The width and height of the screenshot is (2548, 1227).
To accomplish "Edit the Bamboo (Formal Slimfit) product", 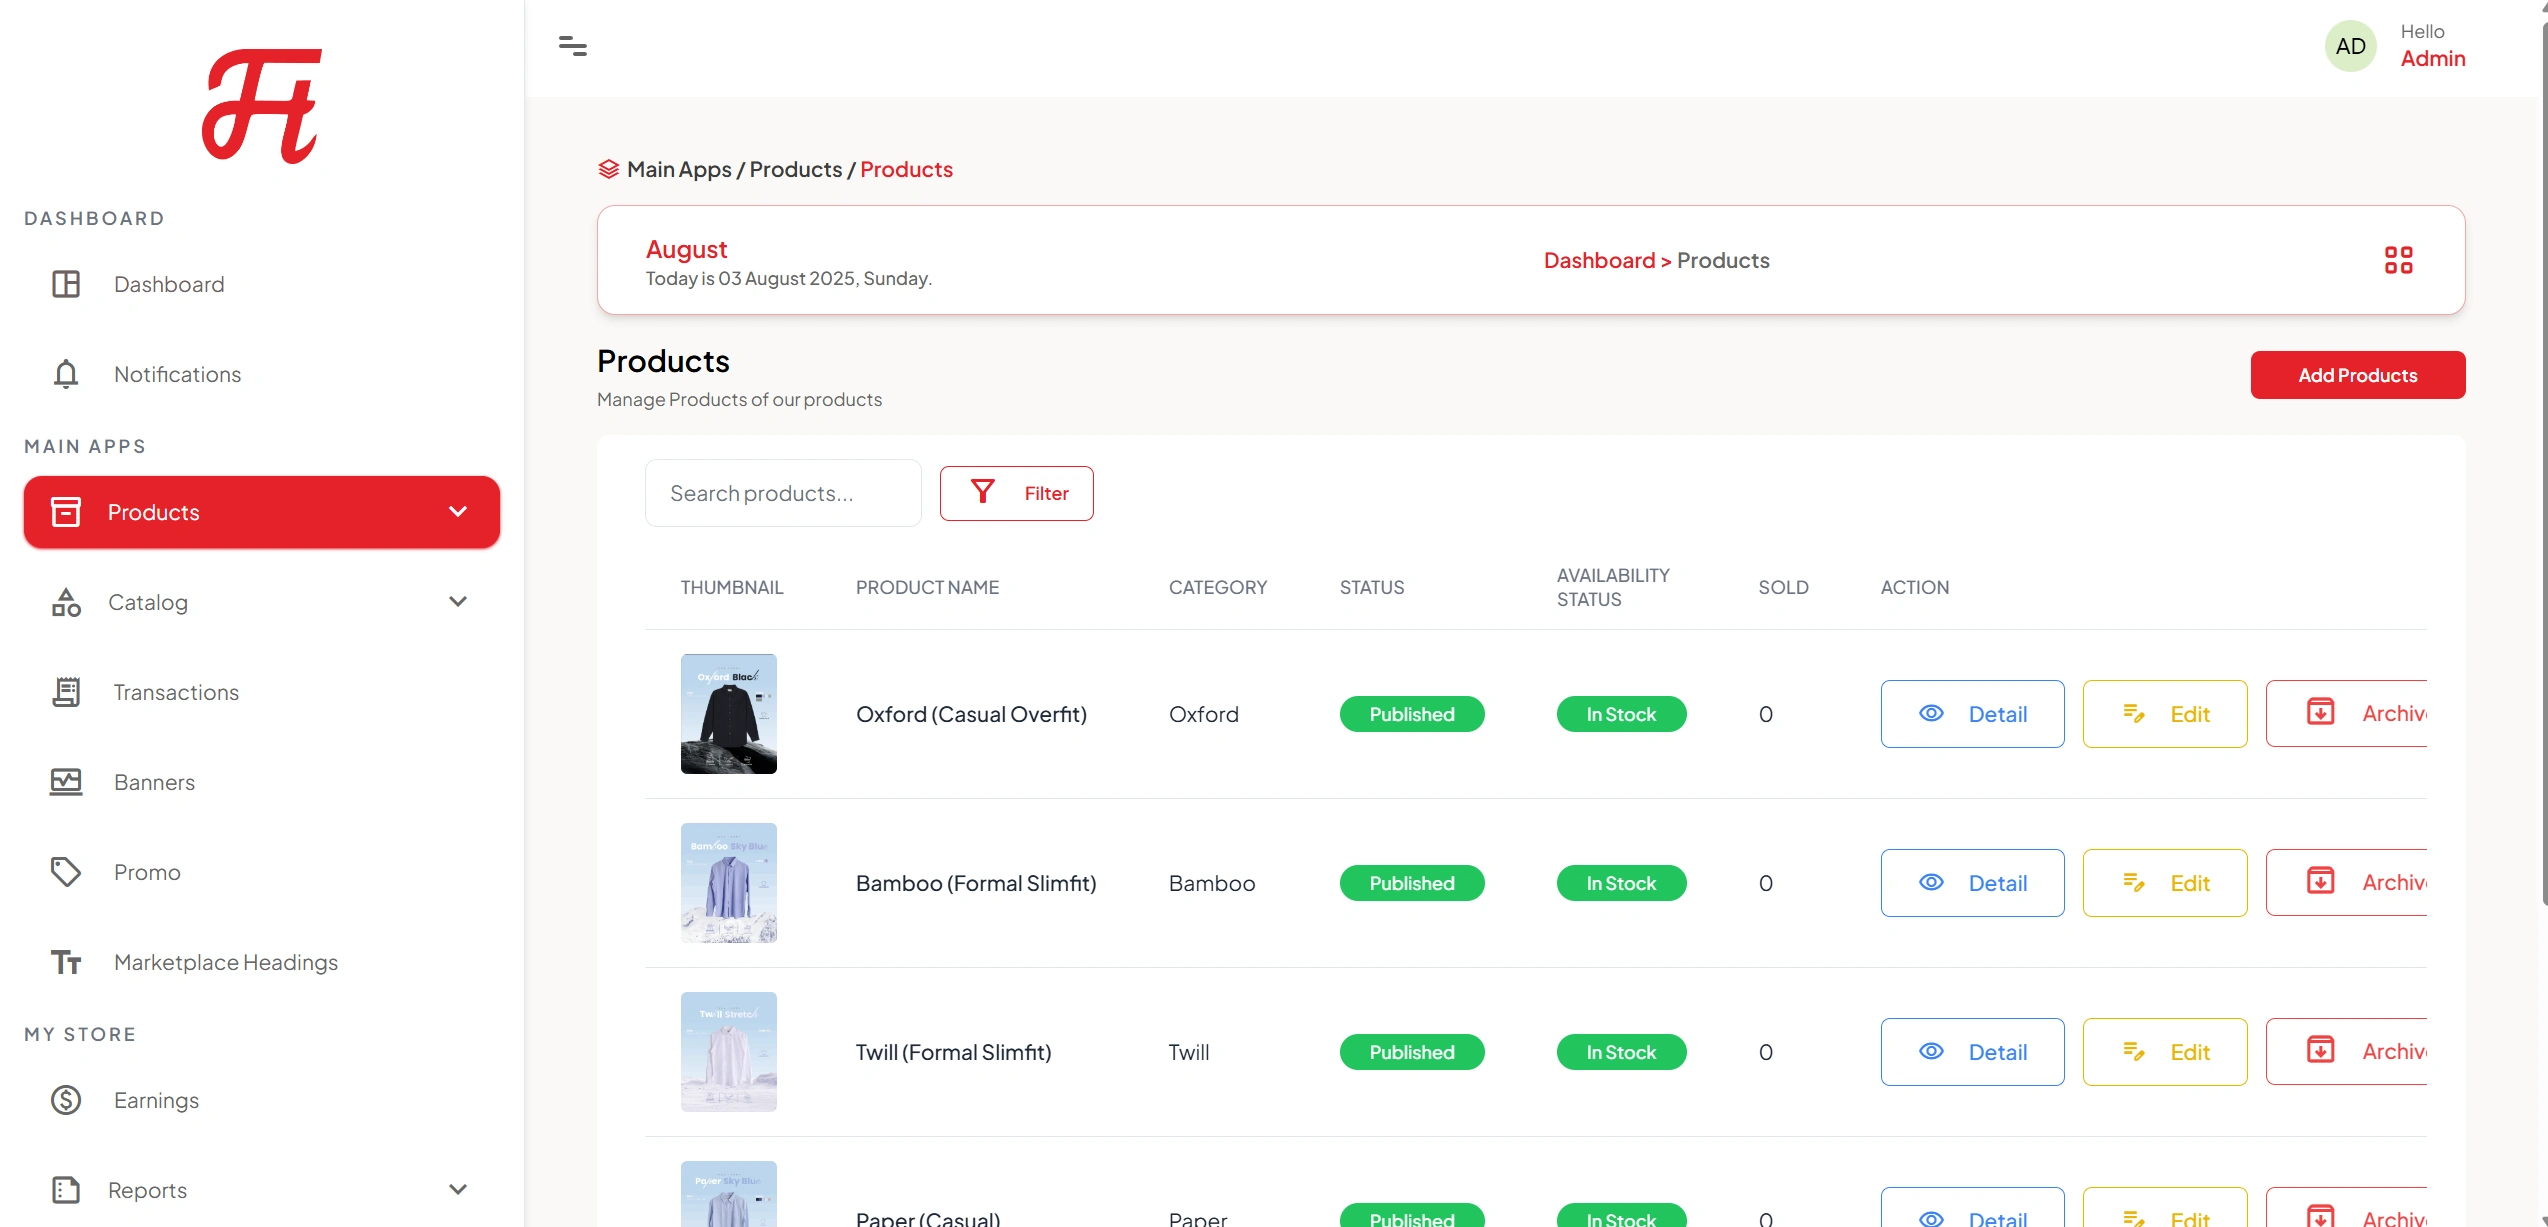I will (x=2164, y=883).
